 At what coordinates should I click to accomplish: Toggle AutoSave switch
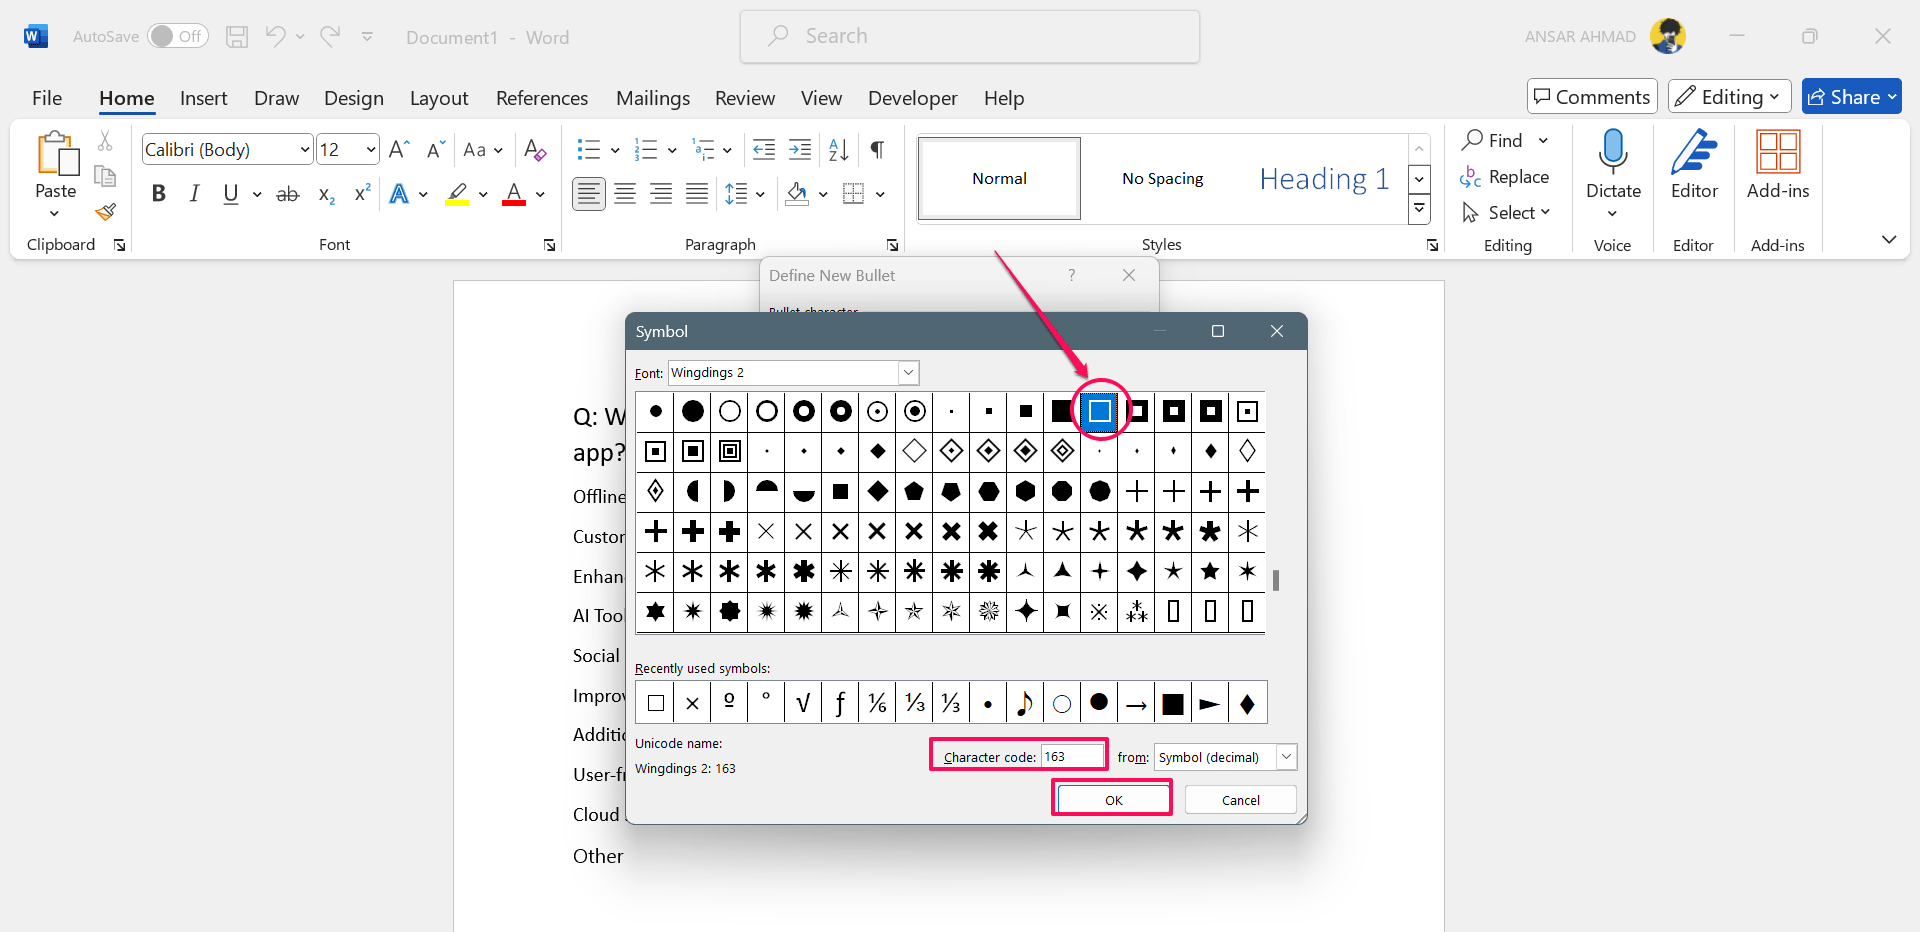[178, 36]
